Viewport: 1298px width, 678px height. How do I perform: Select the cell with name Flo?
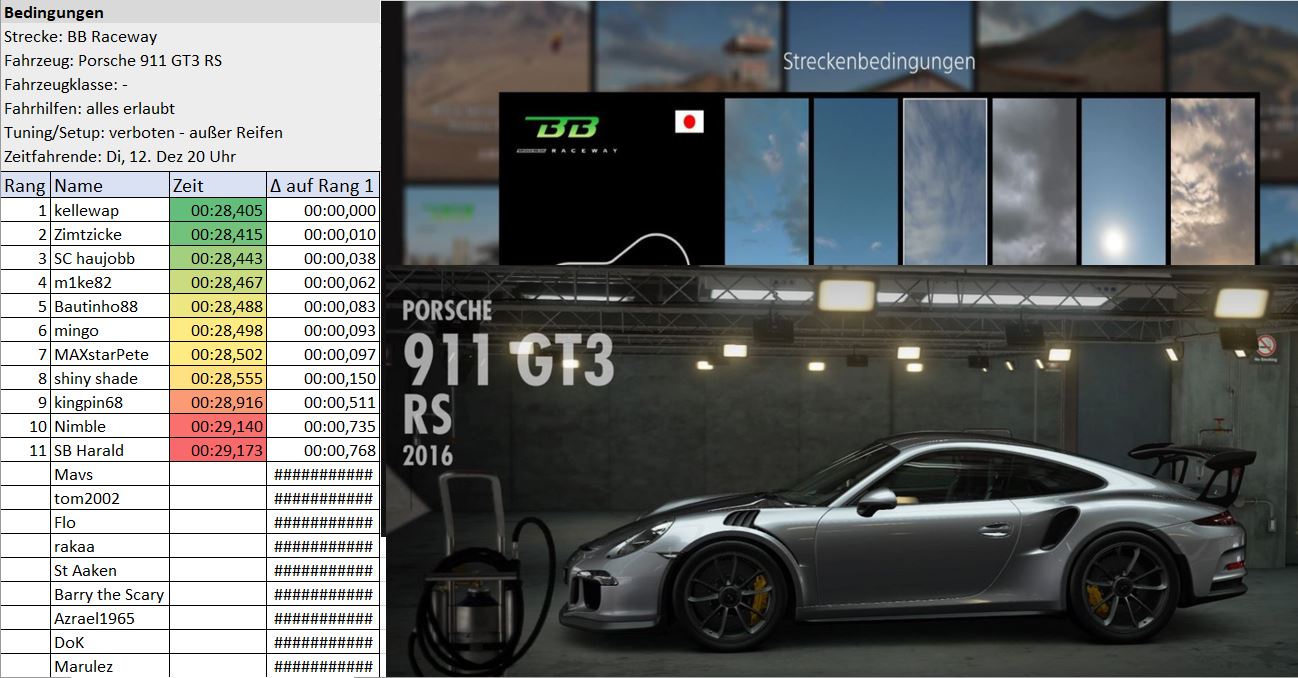(110, 522)
